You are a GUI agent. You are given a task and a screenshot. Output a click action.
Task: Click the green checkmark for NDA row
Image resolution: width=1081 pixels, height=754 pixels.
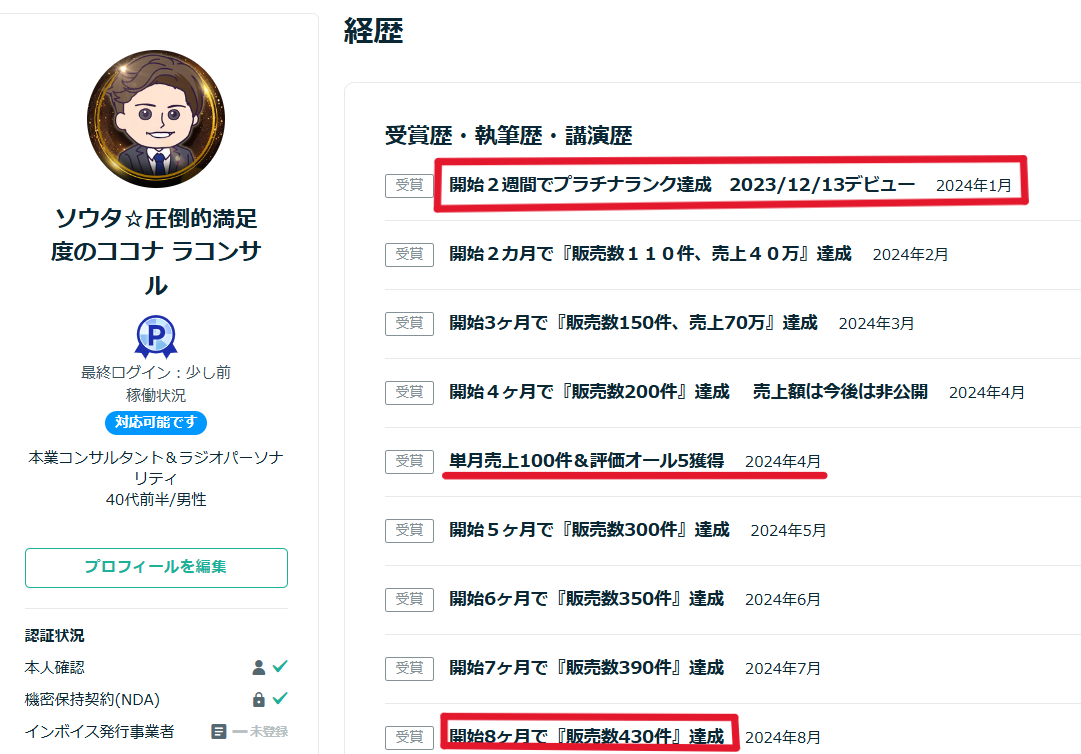(x=280, y=699)
